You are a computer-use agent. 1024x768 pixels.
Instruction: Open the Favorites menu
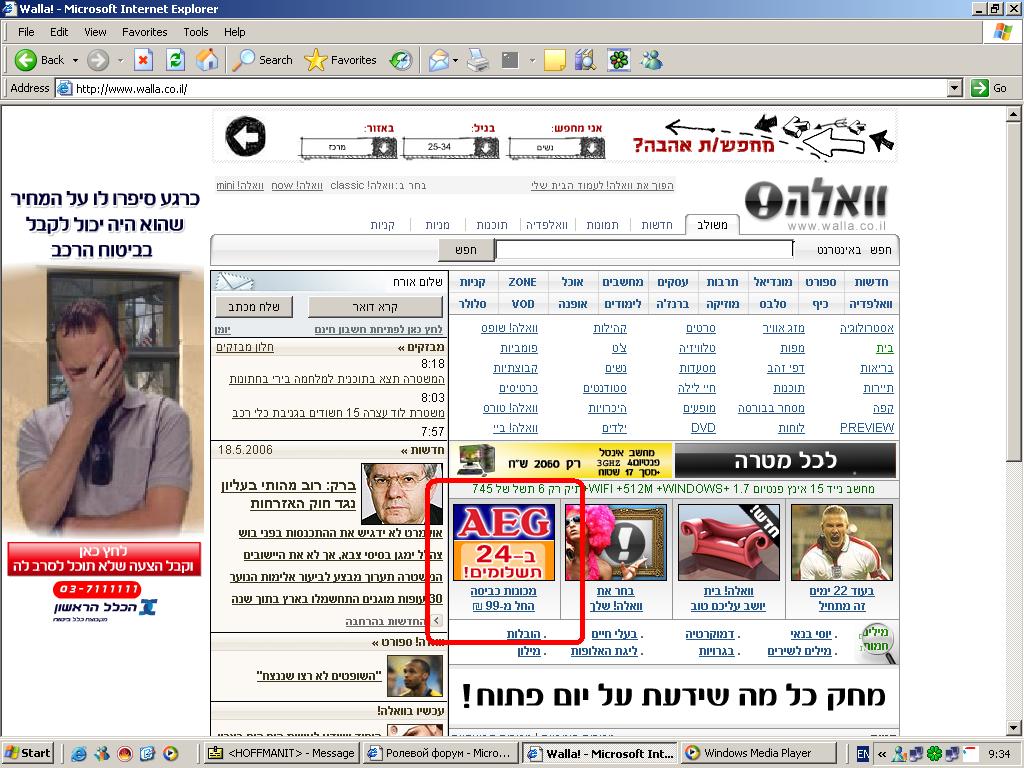(x=144, y=32)
